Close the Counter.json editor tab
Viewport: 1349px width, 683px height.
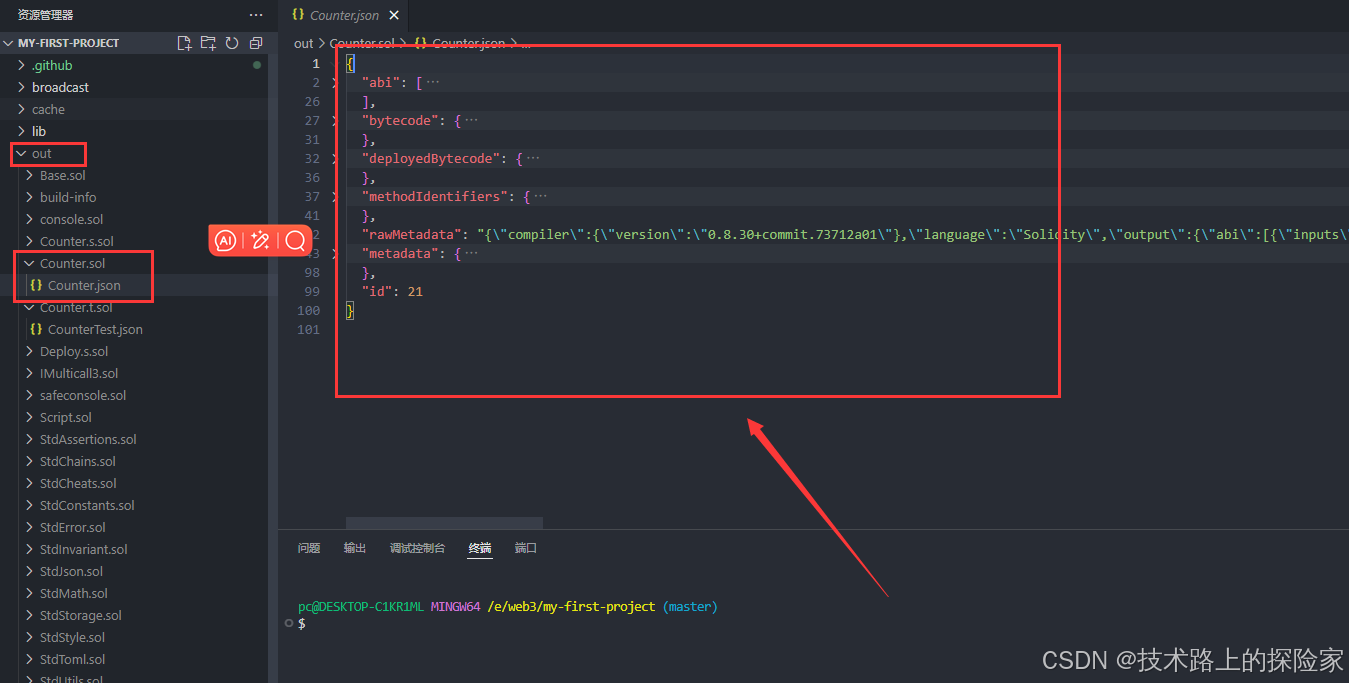tap(393, 15)
